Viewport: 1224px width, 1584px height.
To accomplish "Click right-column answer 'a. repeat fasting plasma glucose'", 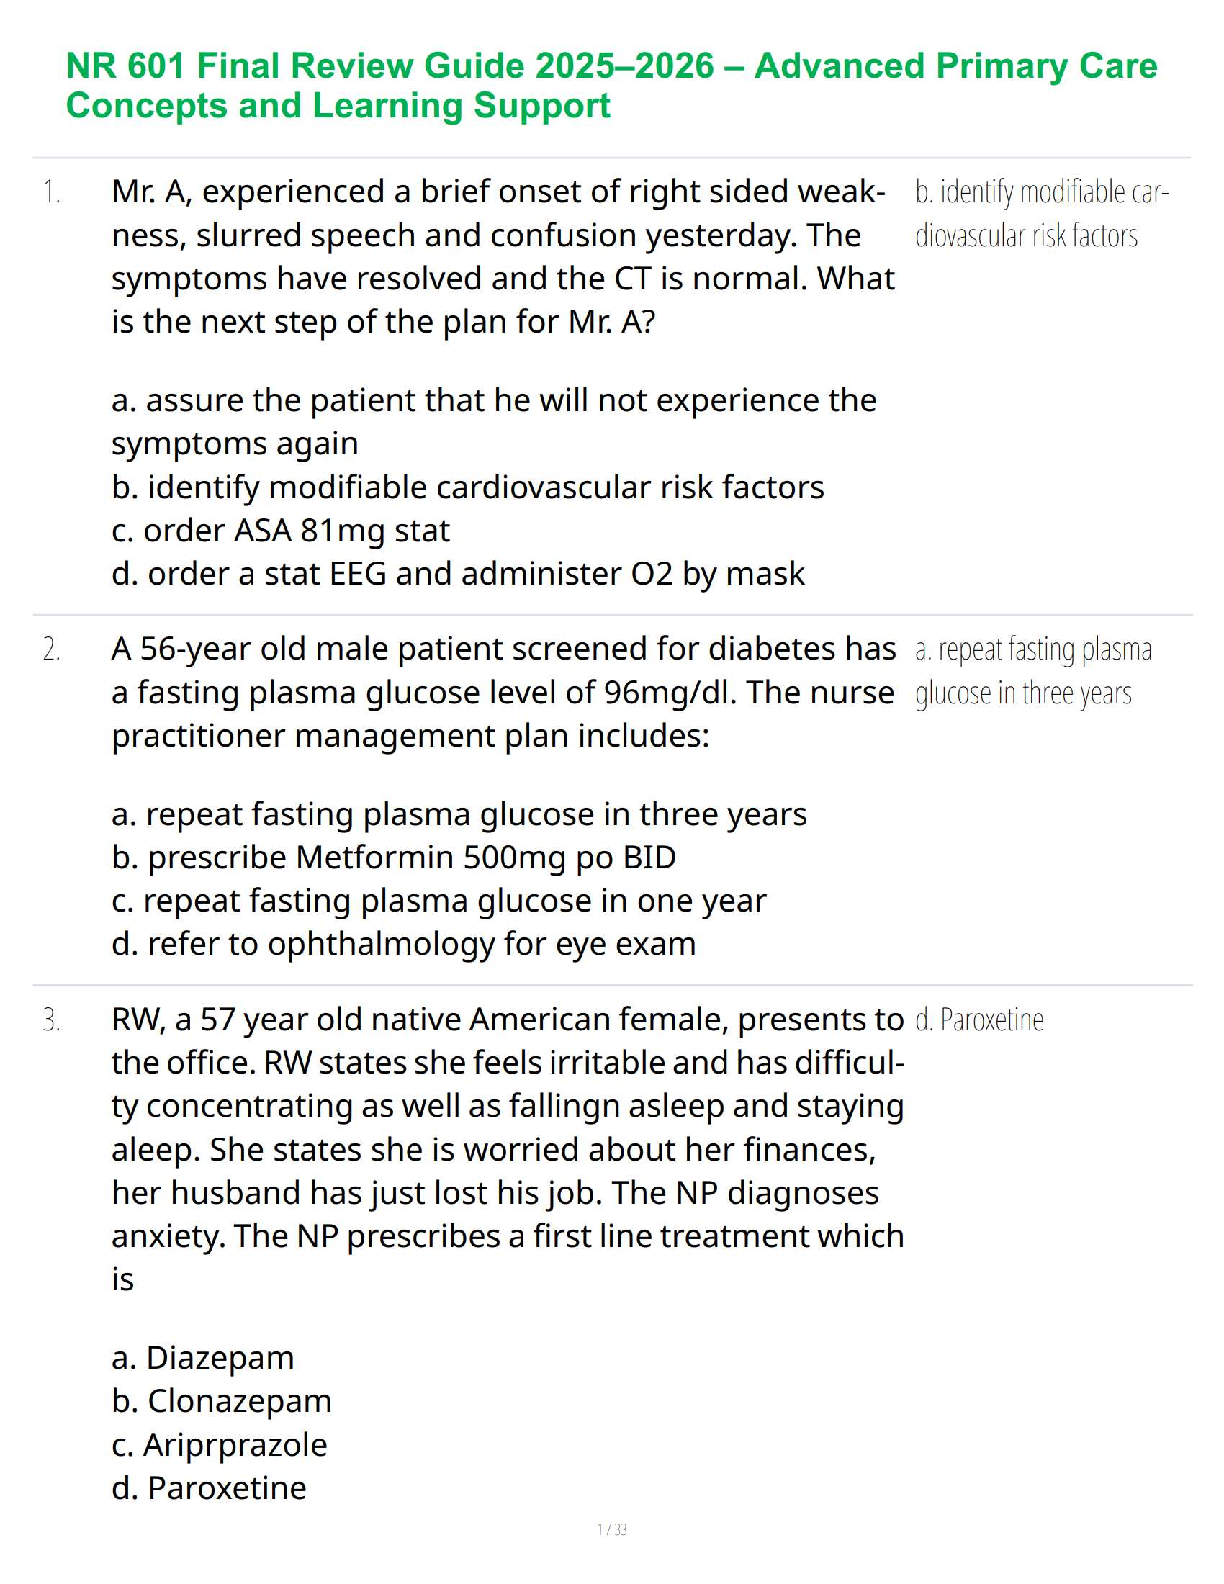I will point(1032,671).
